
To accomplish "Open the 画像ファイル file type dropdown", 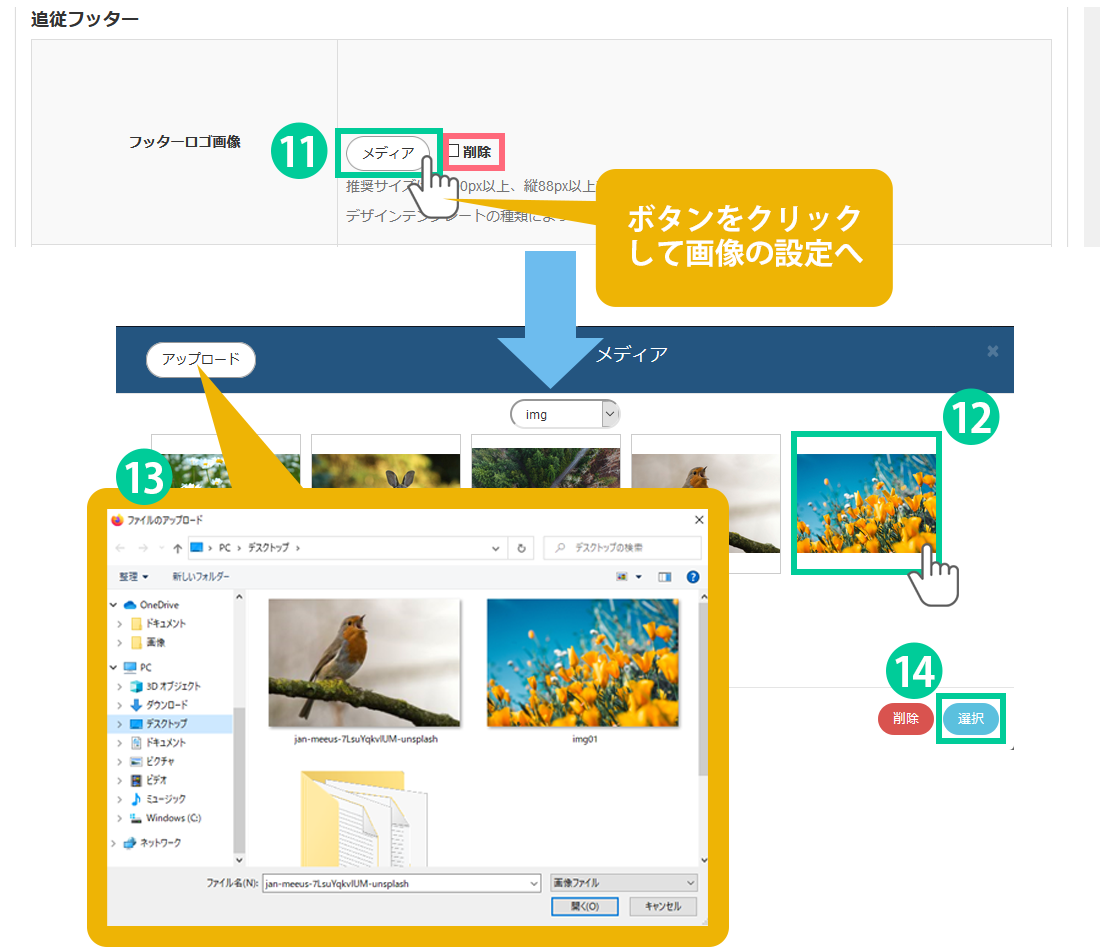I will click(623, 883).
